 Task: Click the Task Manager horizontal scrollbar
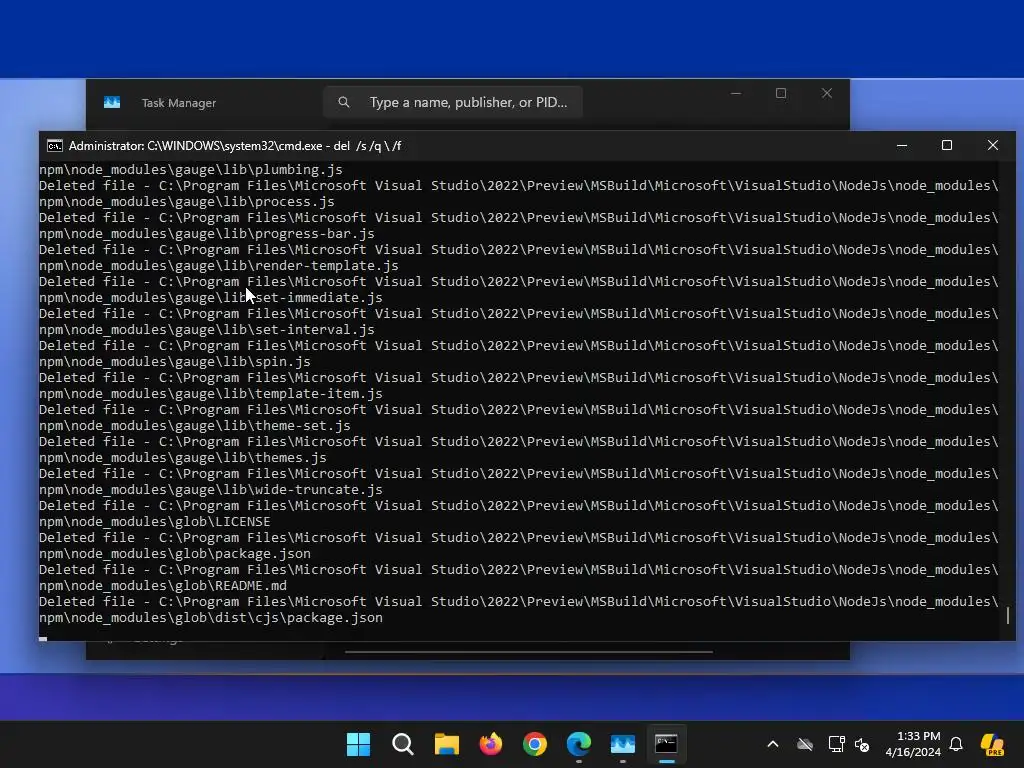click(x=528, y=651)
